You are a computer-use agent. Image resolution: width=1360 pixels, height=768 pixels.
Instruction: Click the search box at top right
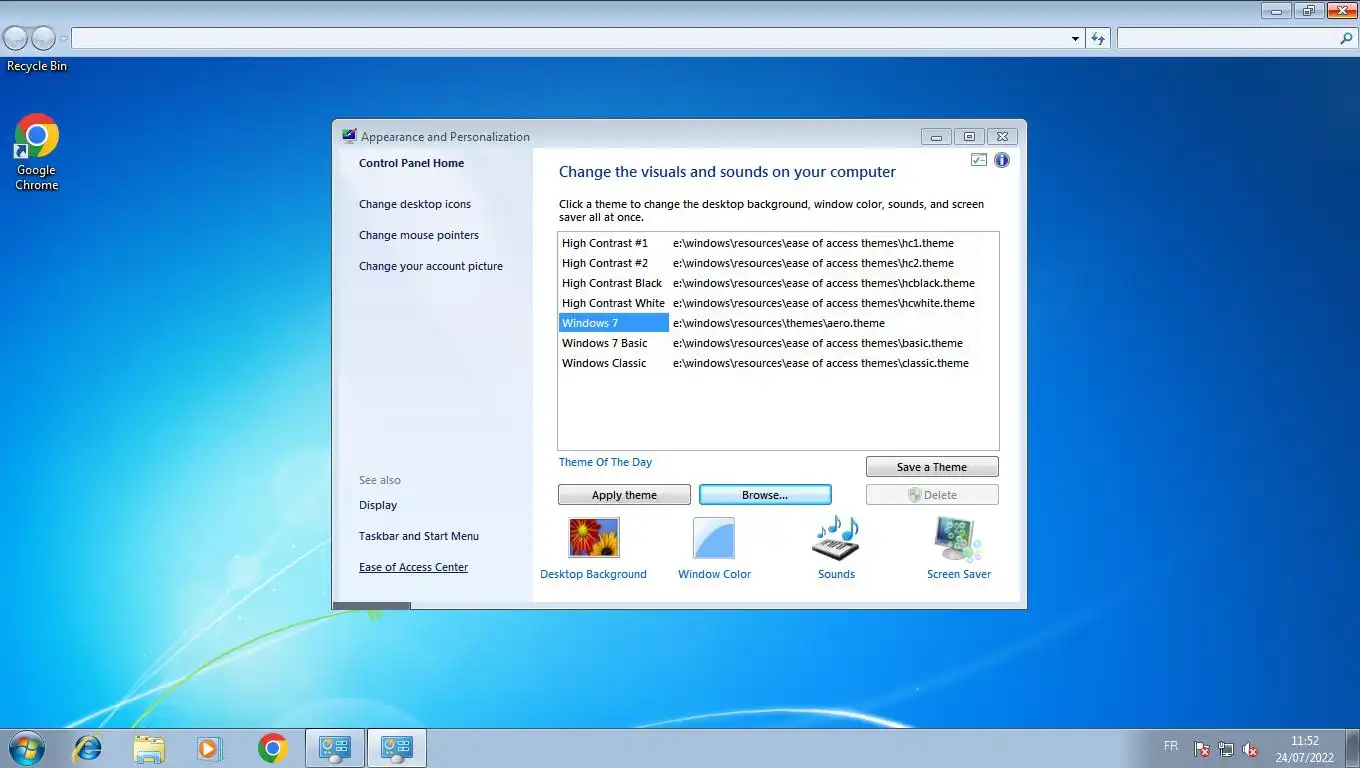coord(1227,38)
